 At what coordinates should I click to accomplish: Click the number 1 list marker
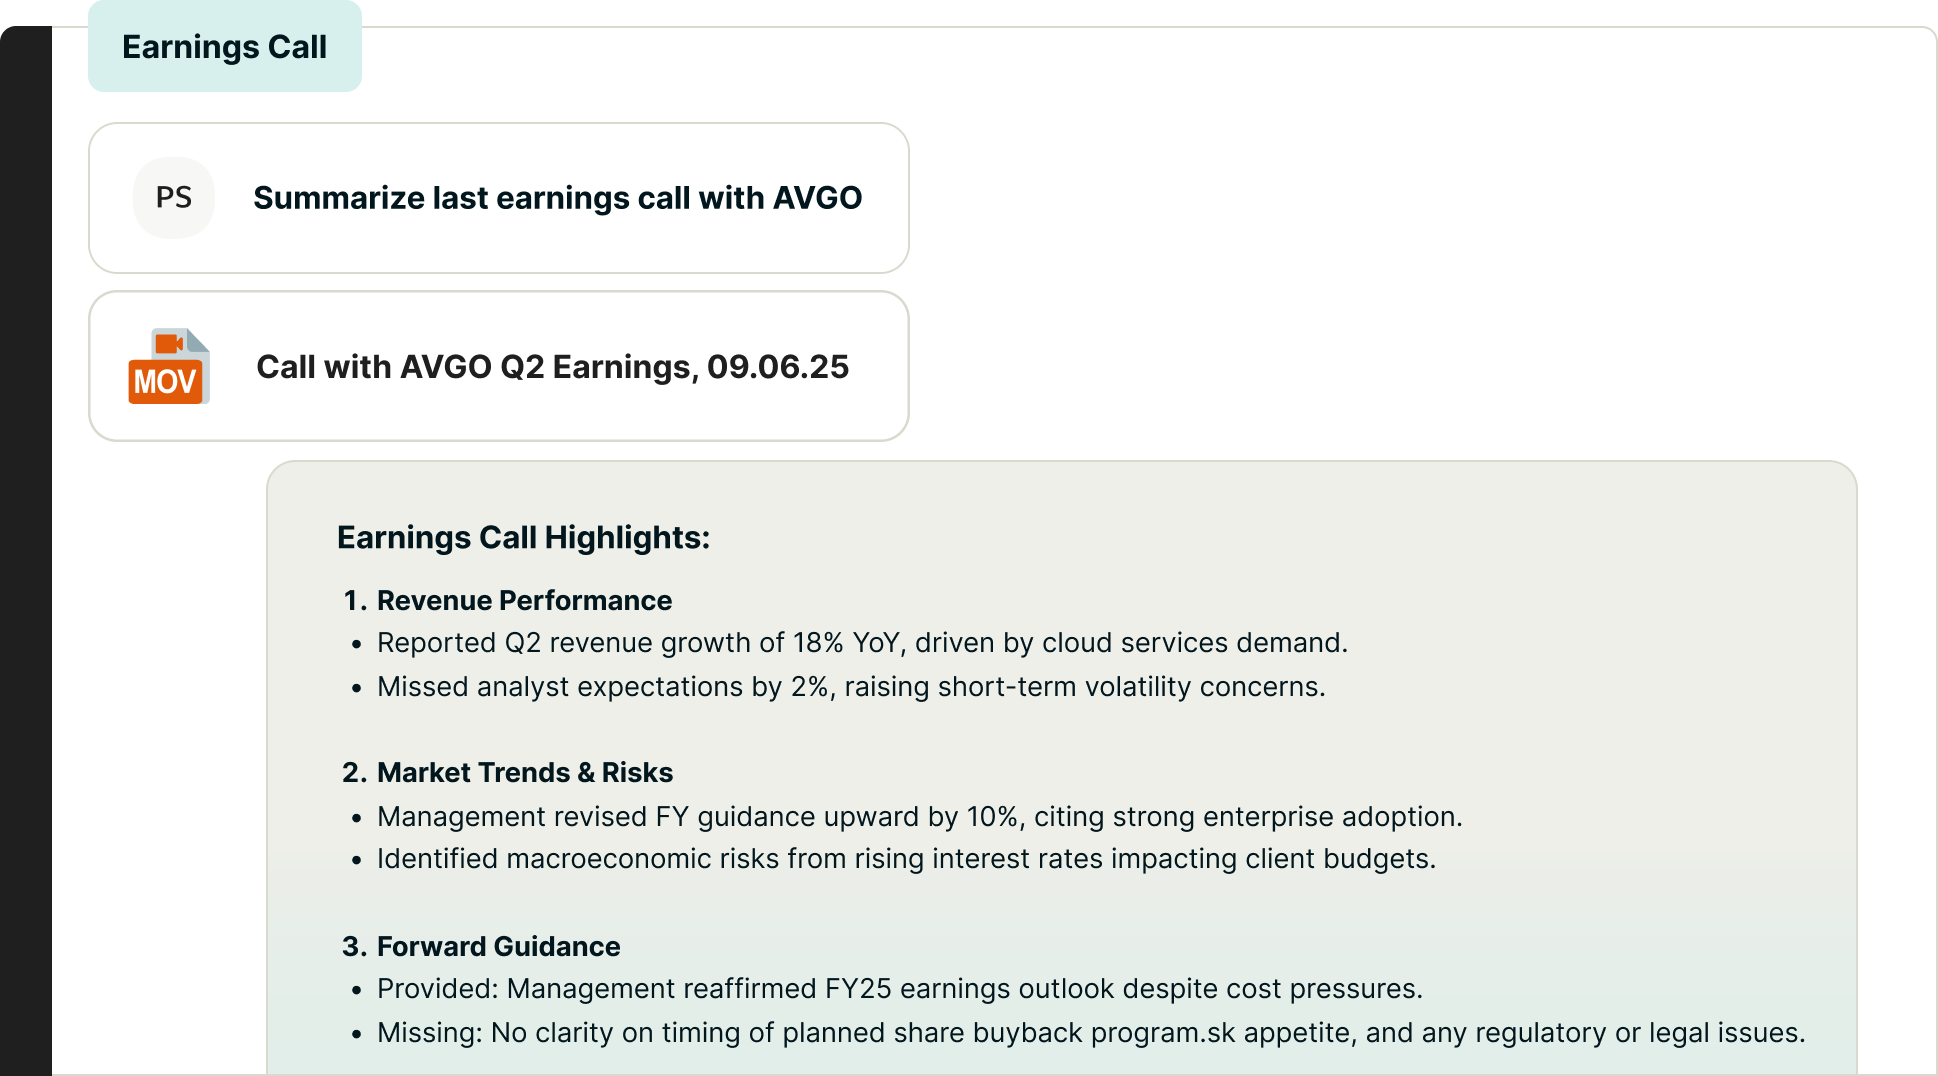(x=354, y=600)
